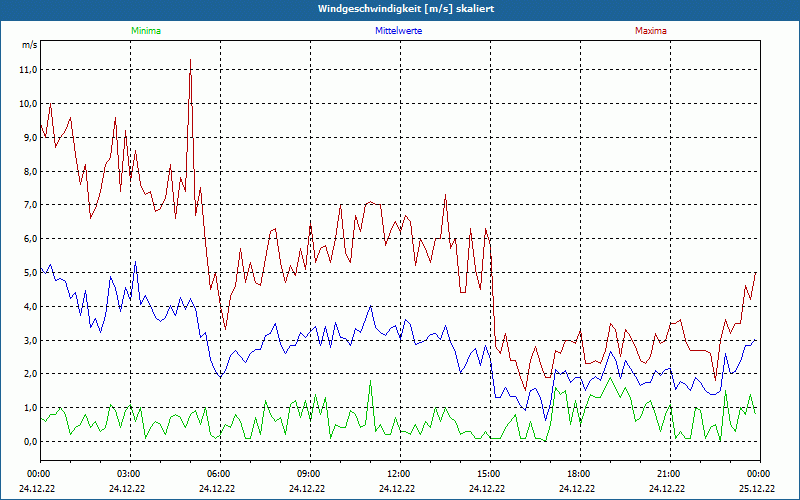
Task: Select the red 'Maxima' legend label
Action: [x=651, y=31]
